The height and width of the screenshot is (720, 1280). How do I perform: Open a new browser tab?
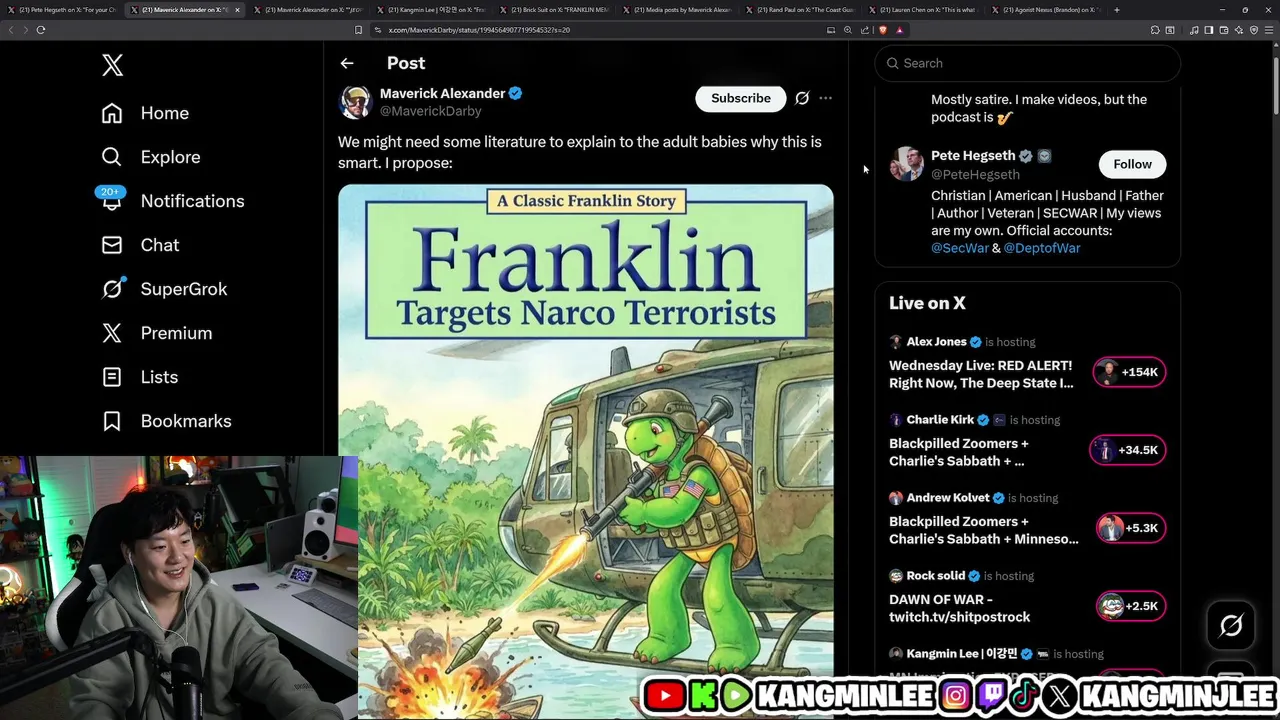[x=1117, y=10]
